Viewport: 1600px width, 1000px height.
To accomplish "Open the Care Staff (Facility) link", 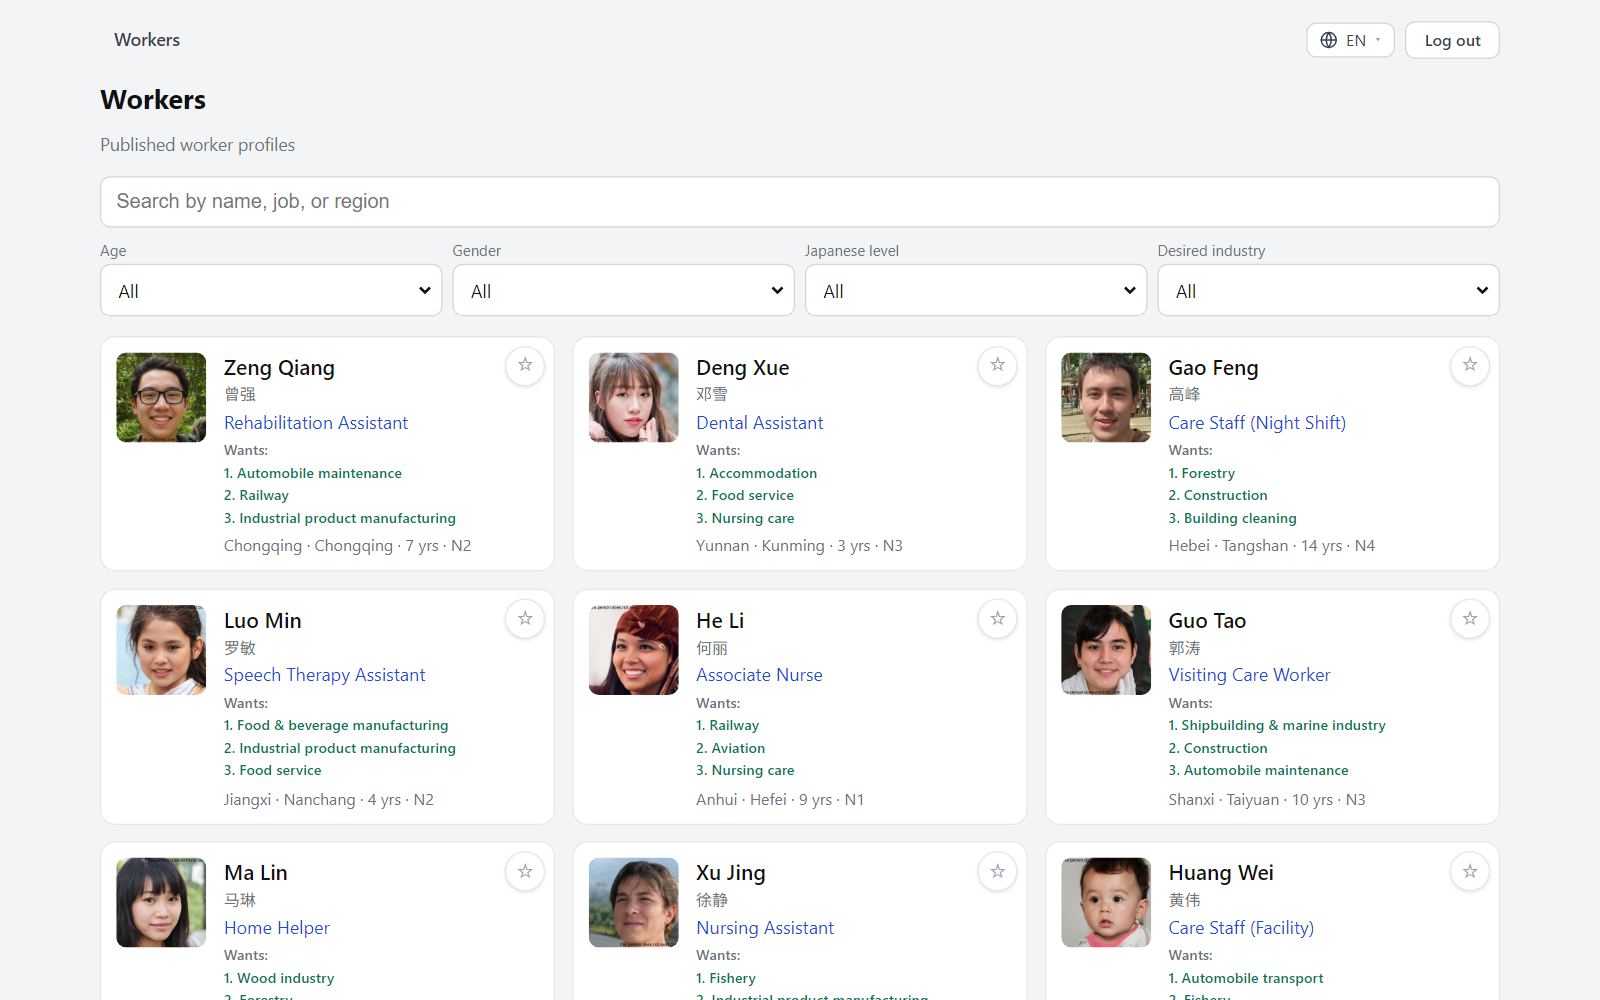I will (x=1241, y=928).
